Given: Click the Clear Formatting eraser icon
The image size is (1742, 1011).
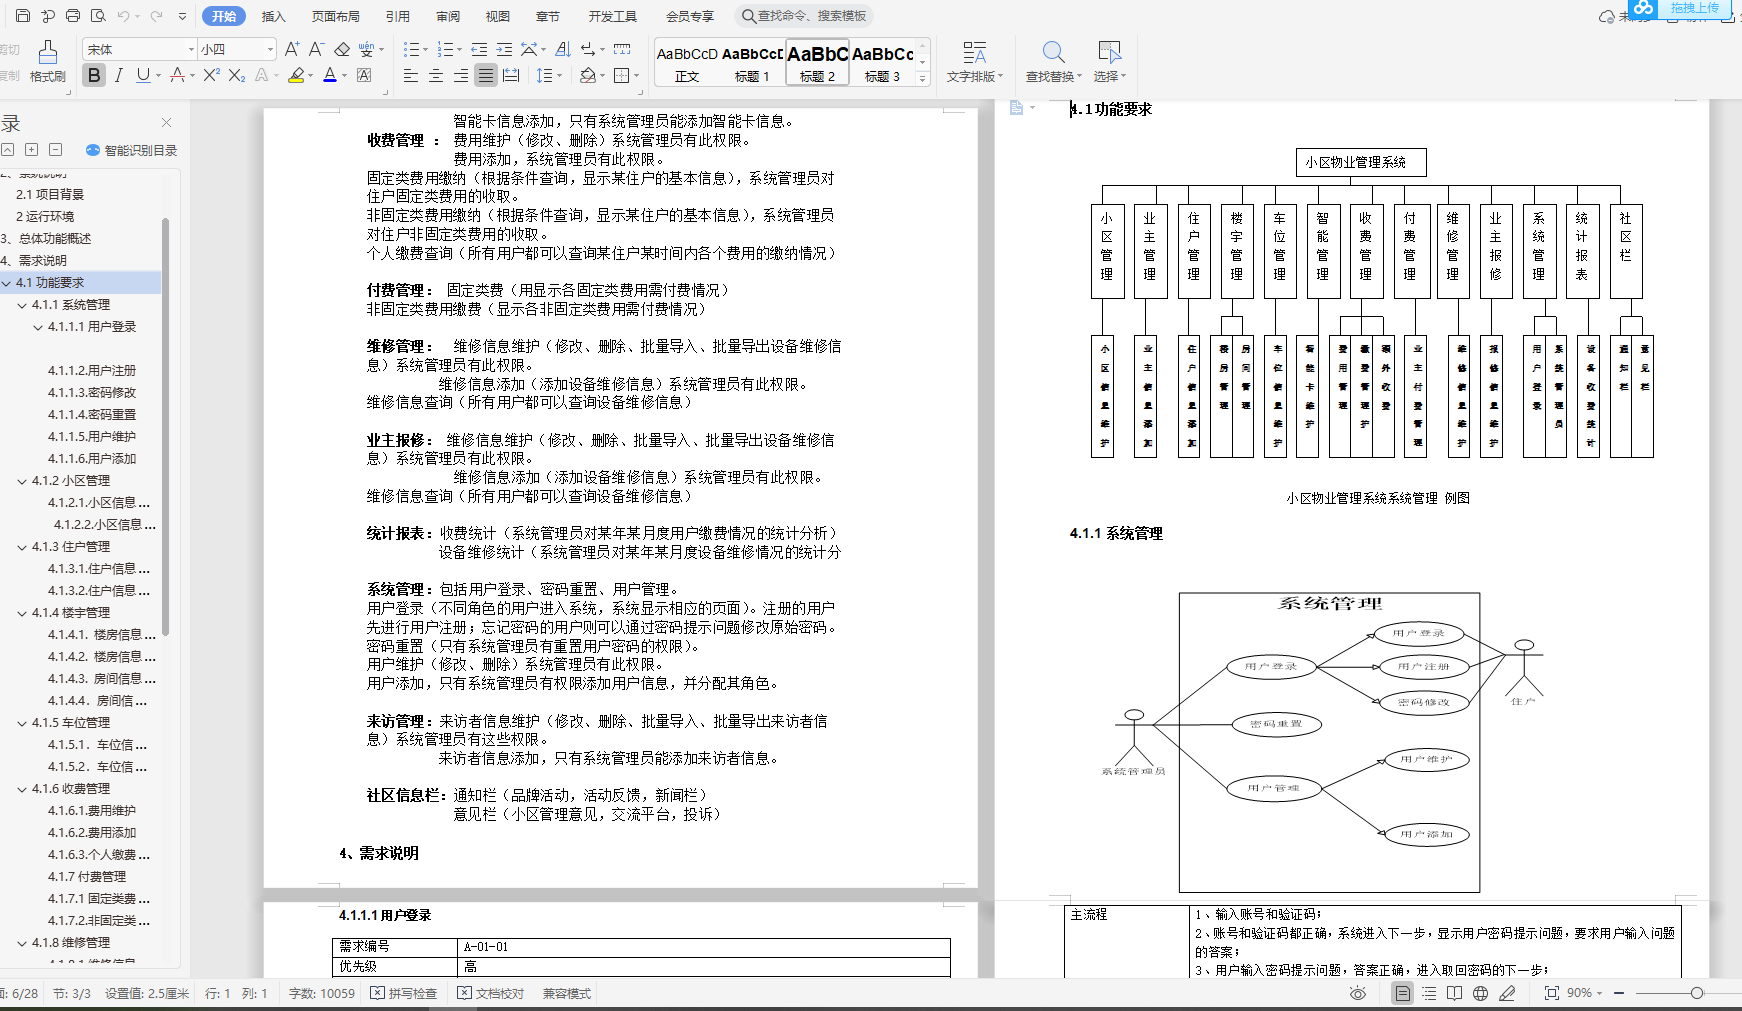Looking at the screenshot, I should pos(342,49).
